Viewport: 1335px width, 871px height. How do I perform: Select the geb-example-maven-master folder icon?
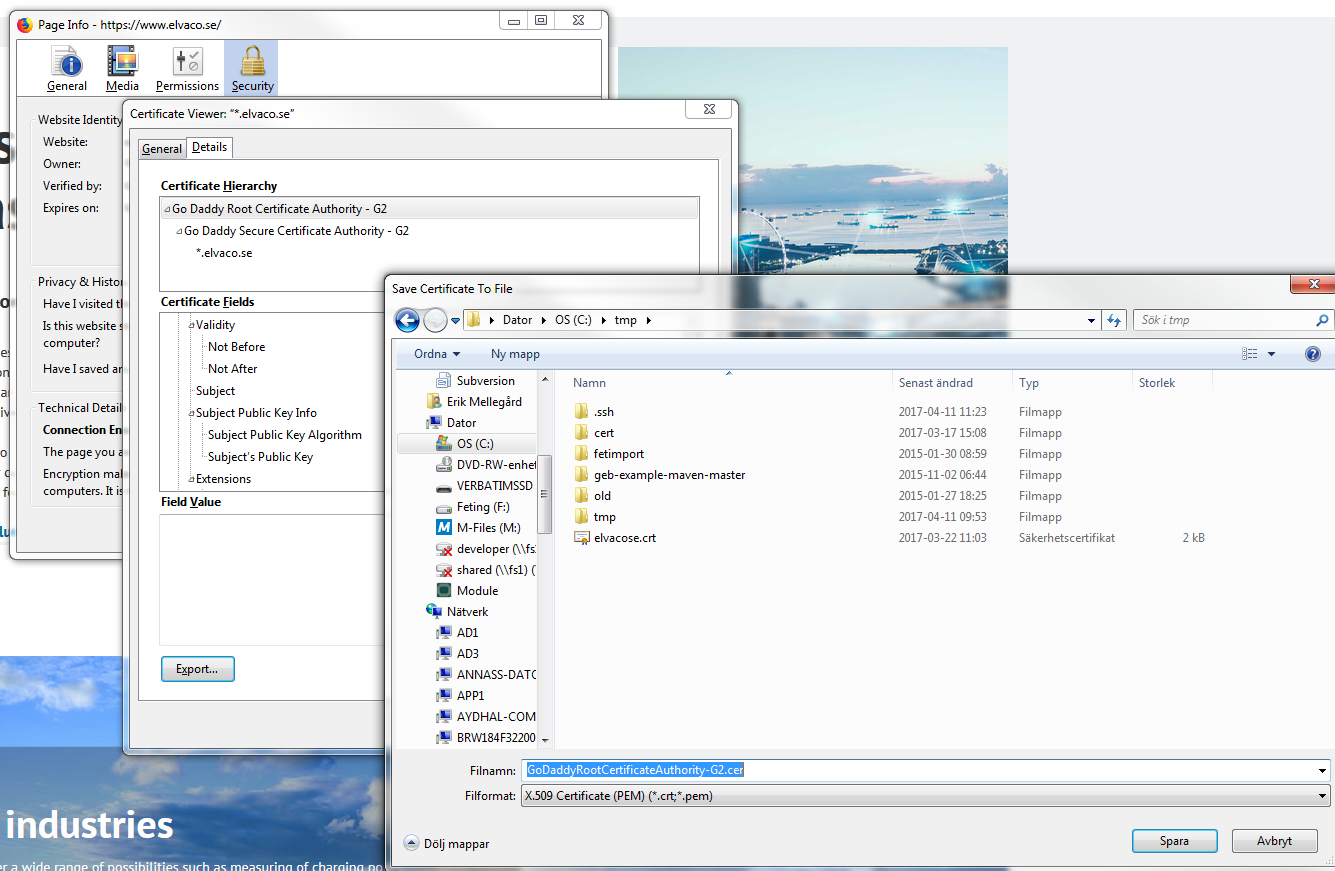582,475
